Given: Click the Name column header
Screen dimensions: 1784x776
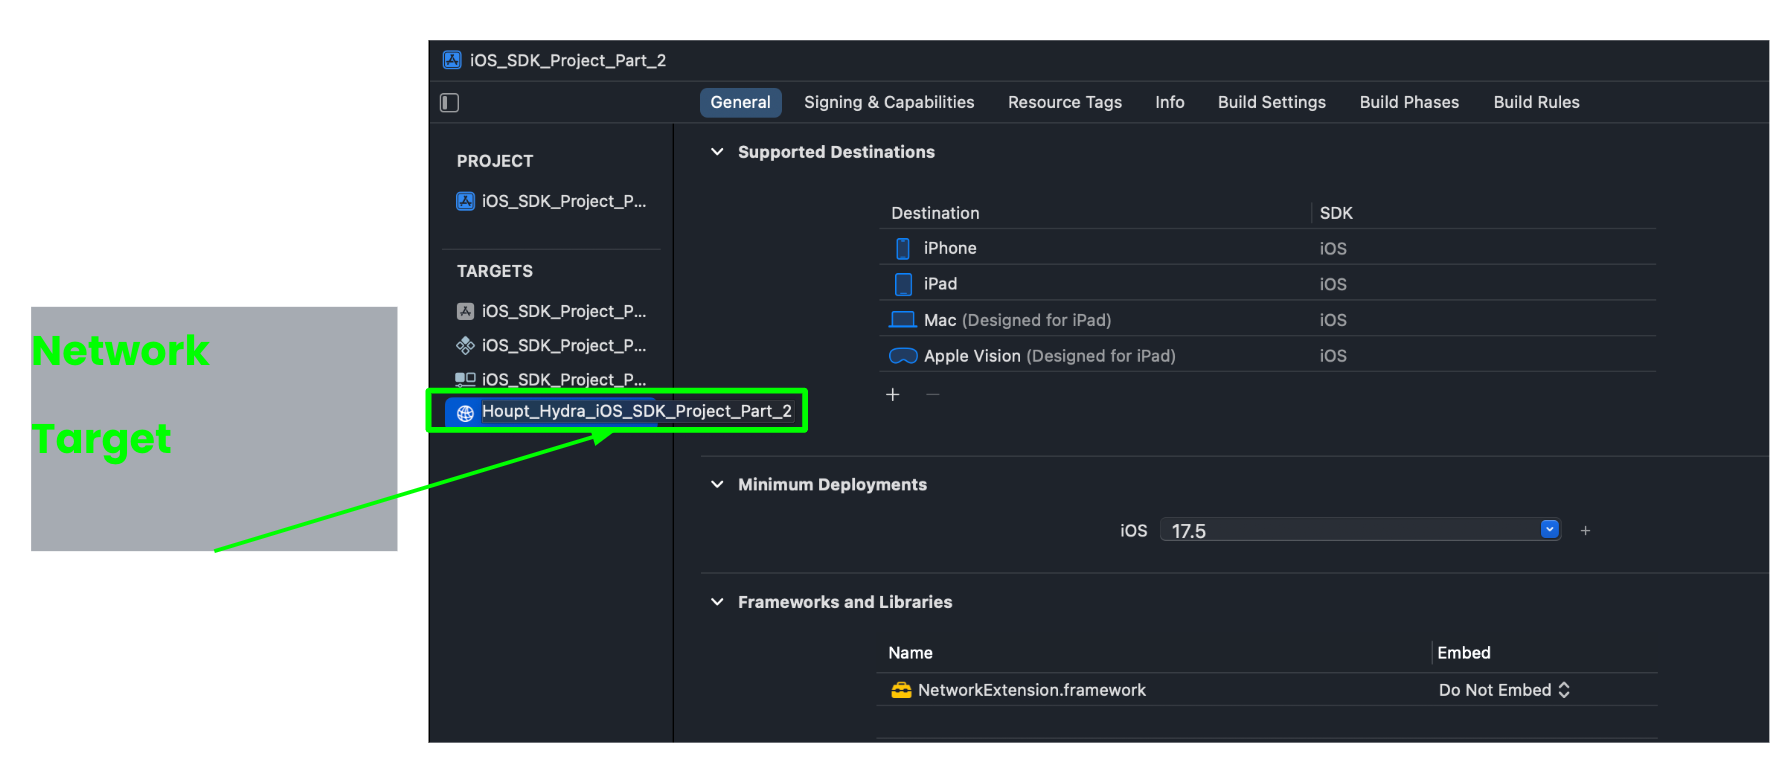Looking at the screenshot, I should tap(910, 653).
